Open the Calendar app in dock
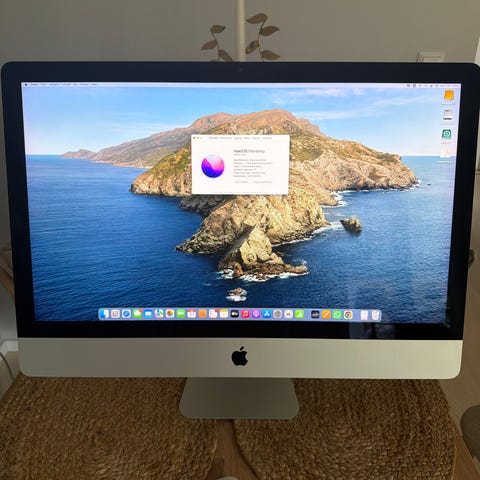 [191, 314]
